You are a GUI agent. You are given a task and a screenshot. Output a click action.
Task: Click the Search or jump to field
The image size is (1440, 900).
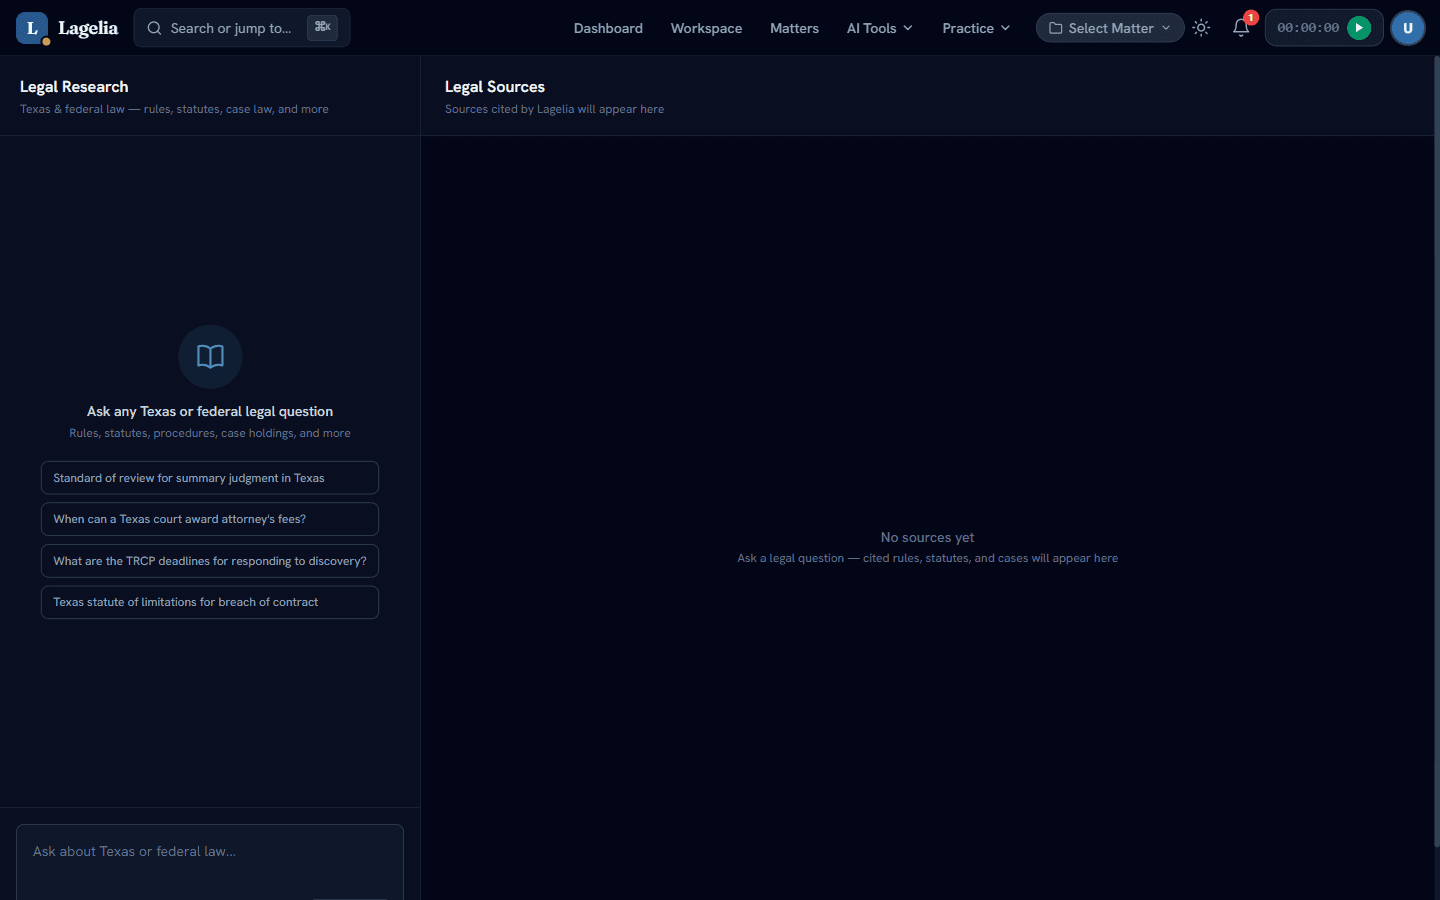pos(242,28)
